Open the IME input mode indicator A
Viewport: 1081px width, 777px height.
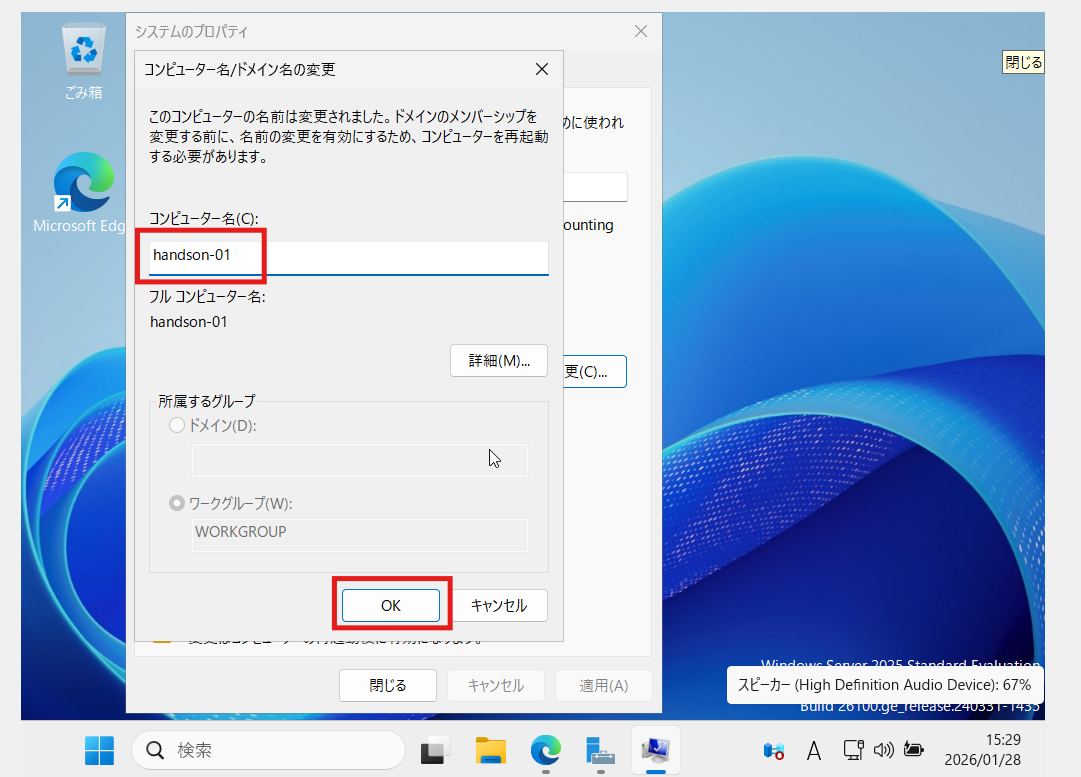(814, 750)
